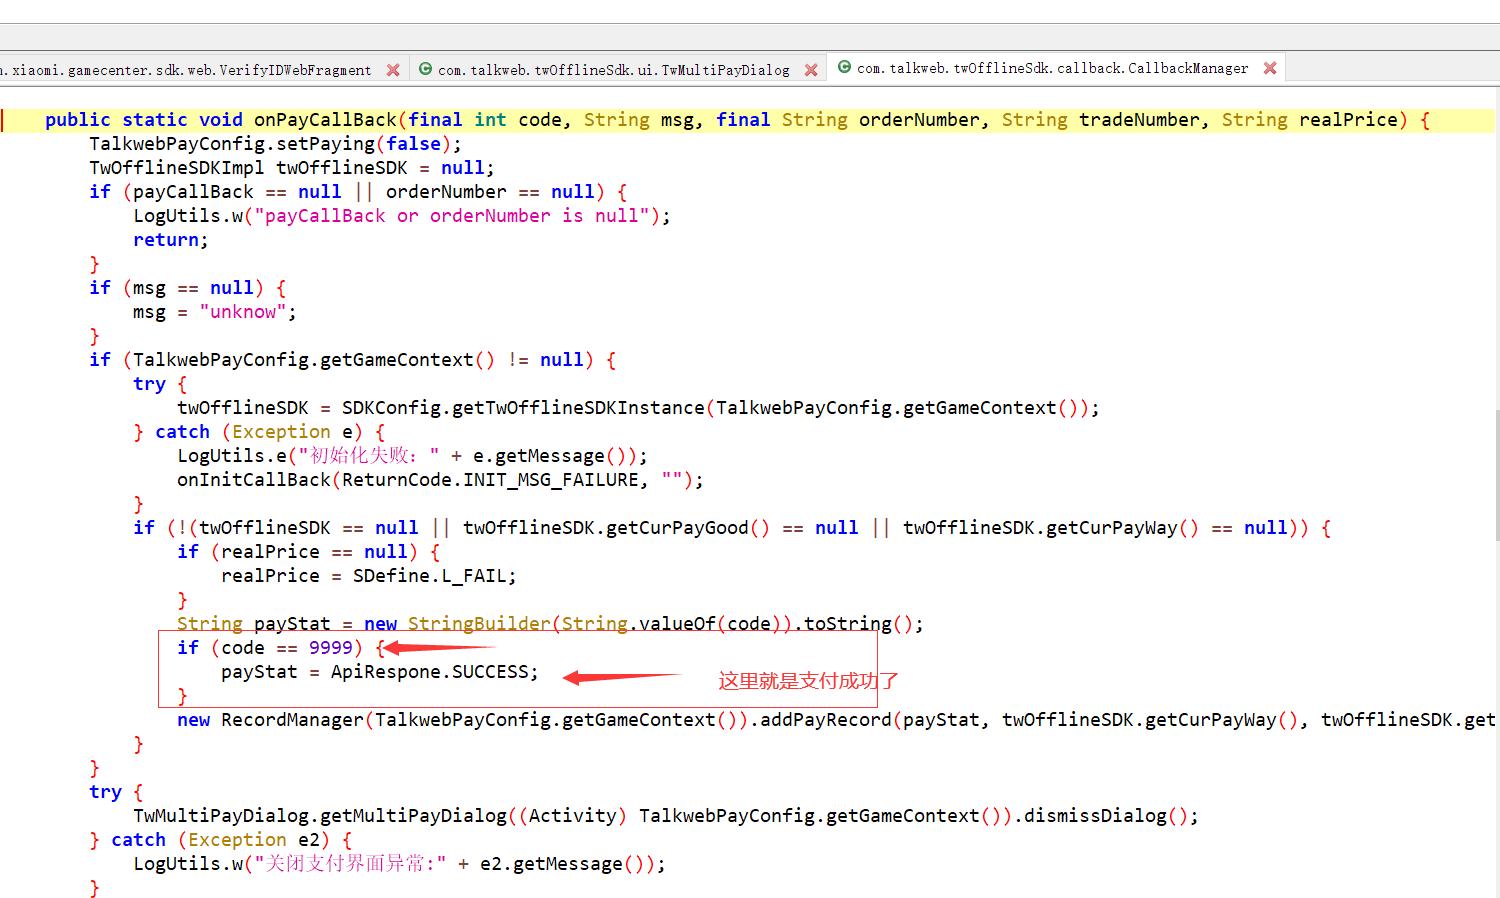This screenshot has width=1500, height=898.
Task: Click the 'realPrice = SDefine.L_FAIL' line
Action: pos(369,576)
